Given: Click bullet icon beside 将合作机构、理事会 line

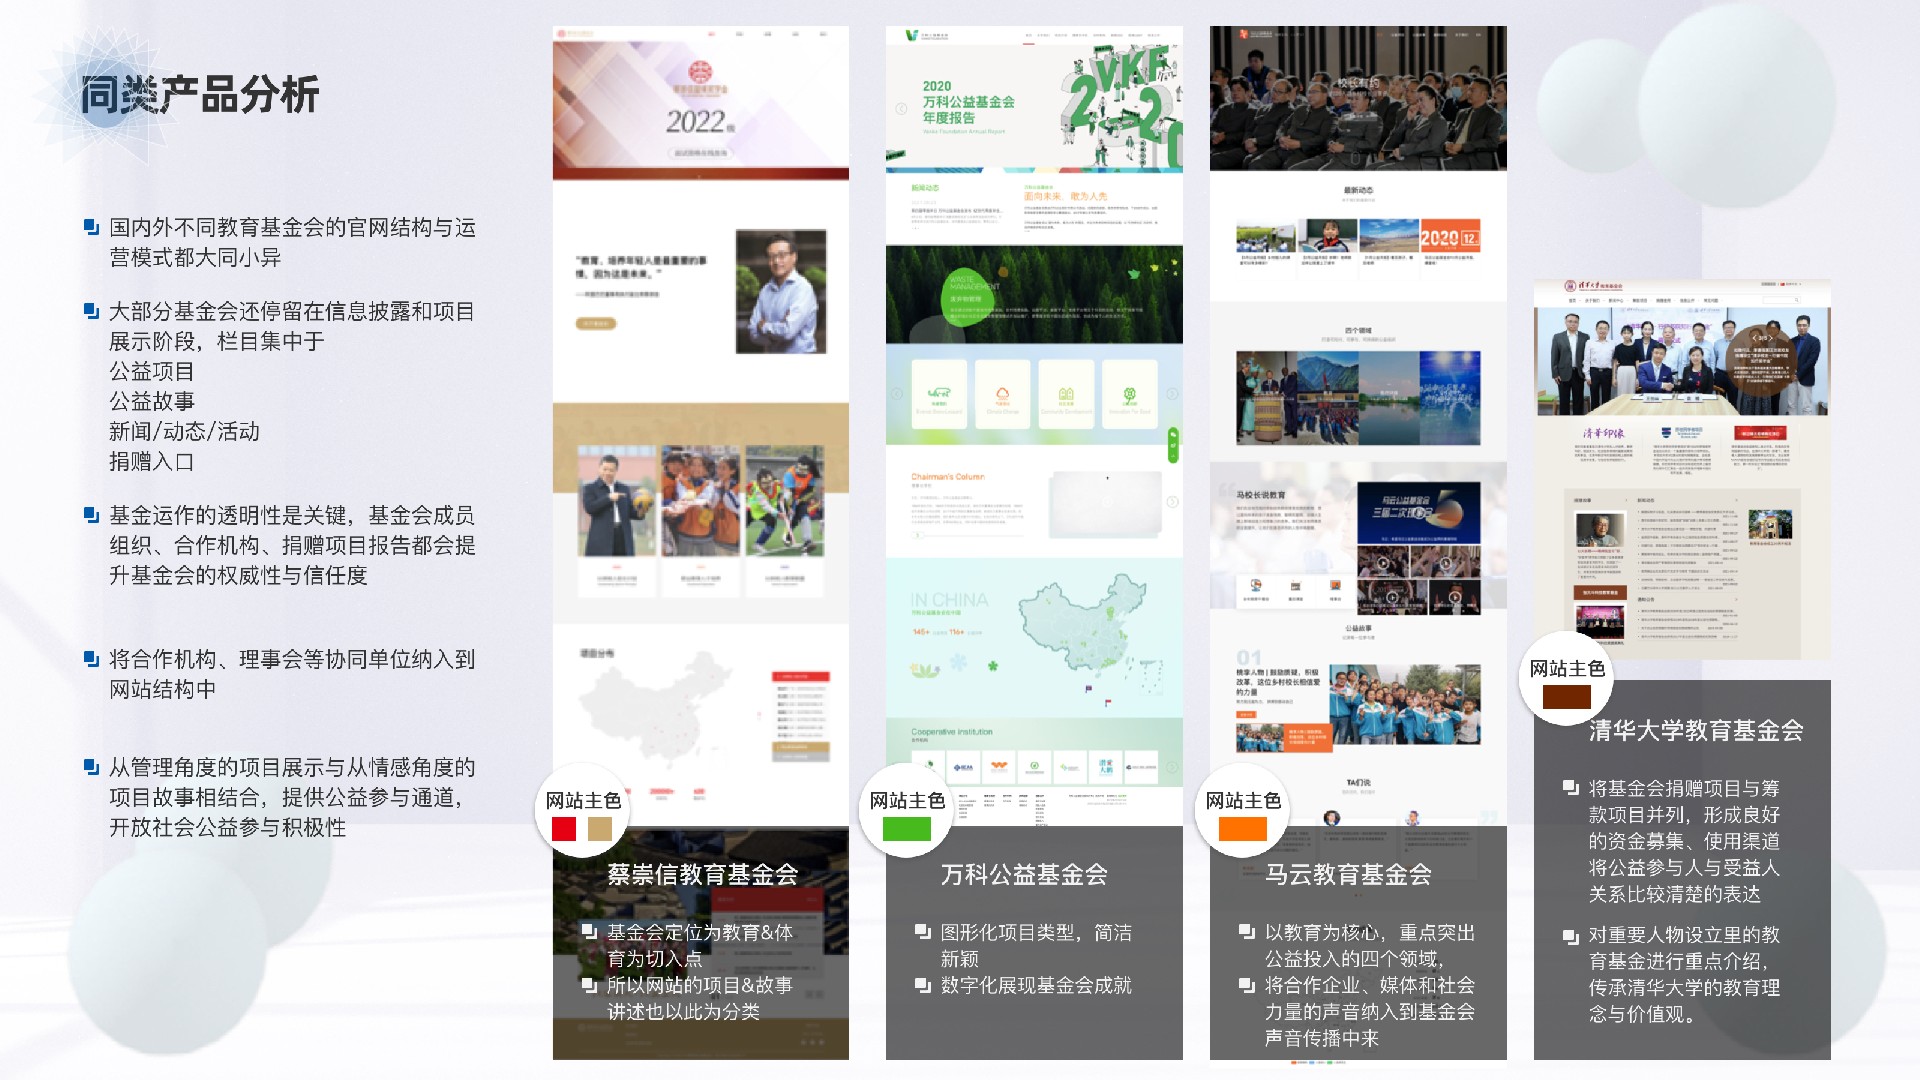Looking at the screenshot, I should click(x=91, y=659).
